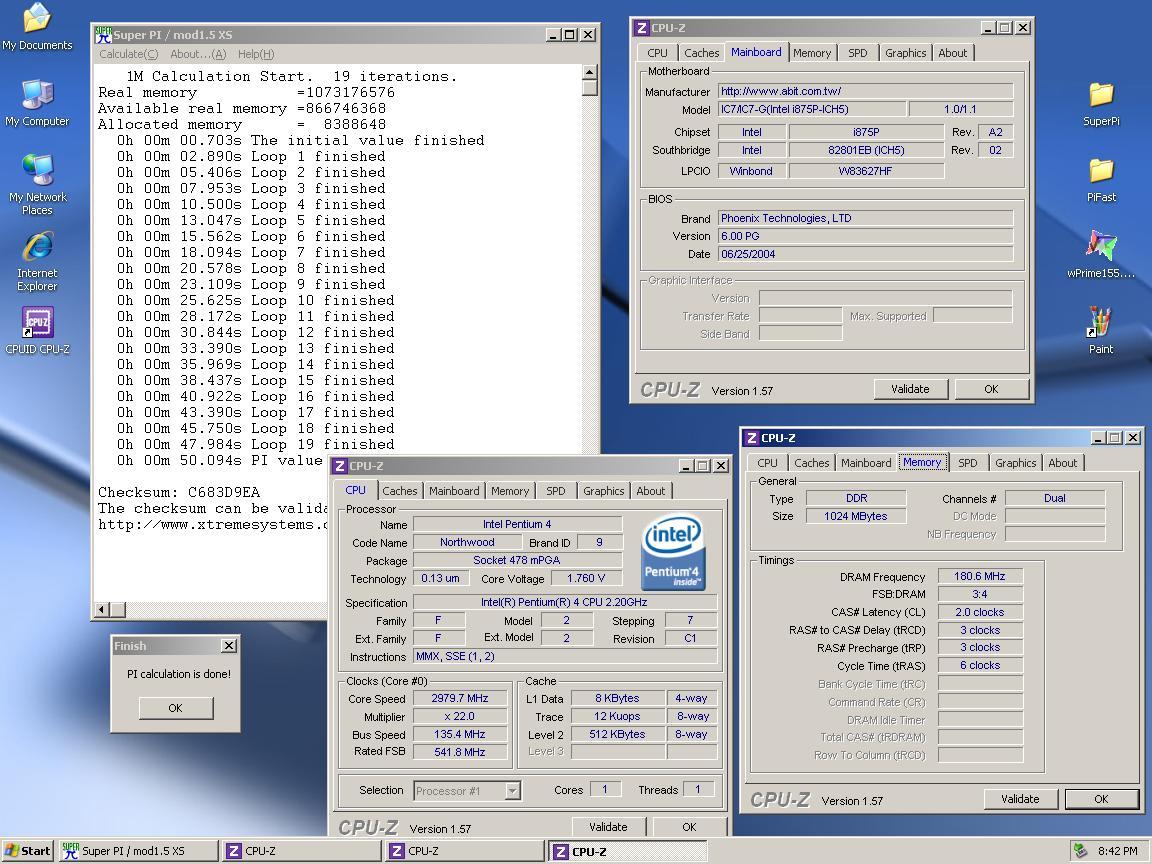The width and height of the screenshot is (1152, 864).
Task: Open About tab in the Mainboard CPU-Z window
Action: [953, 53]
